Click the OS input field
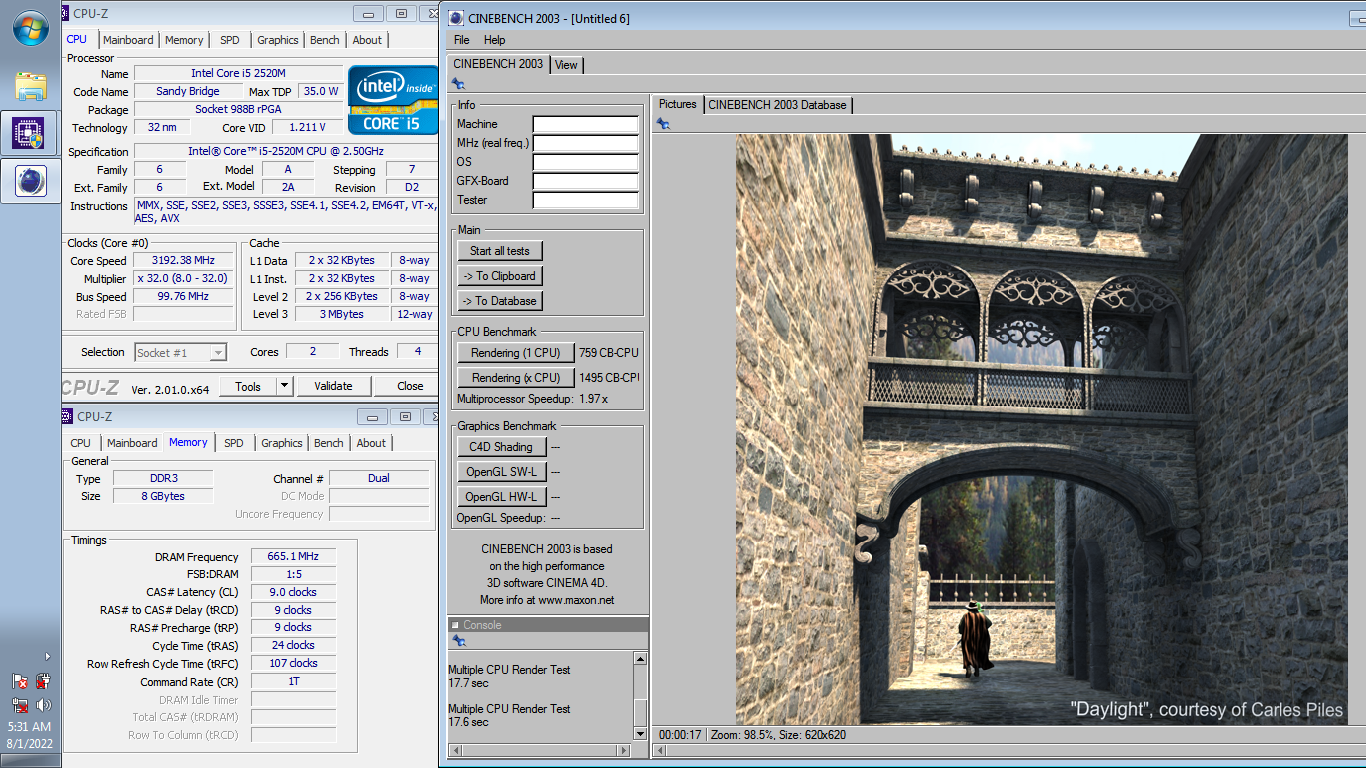This screenshot has width=1366, height=768. pos(585,163)
